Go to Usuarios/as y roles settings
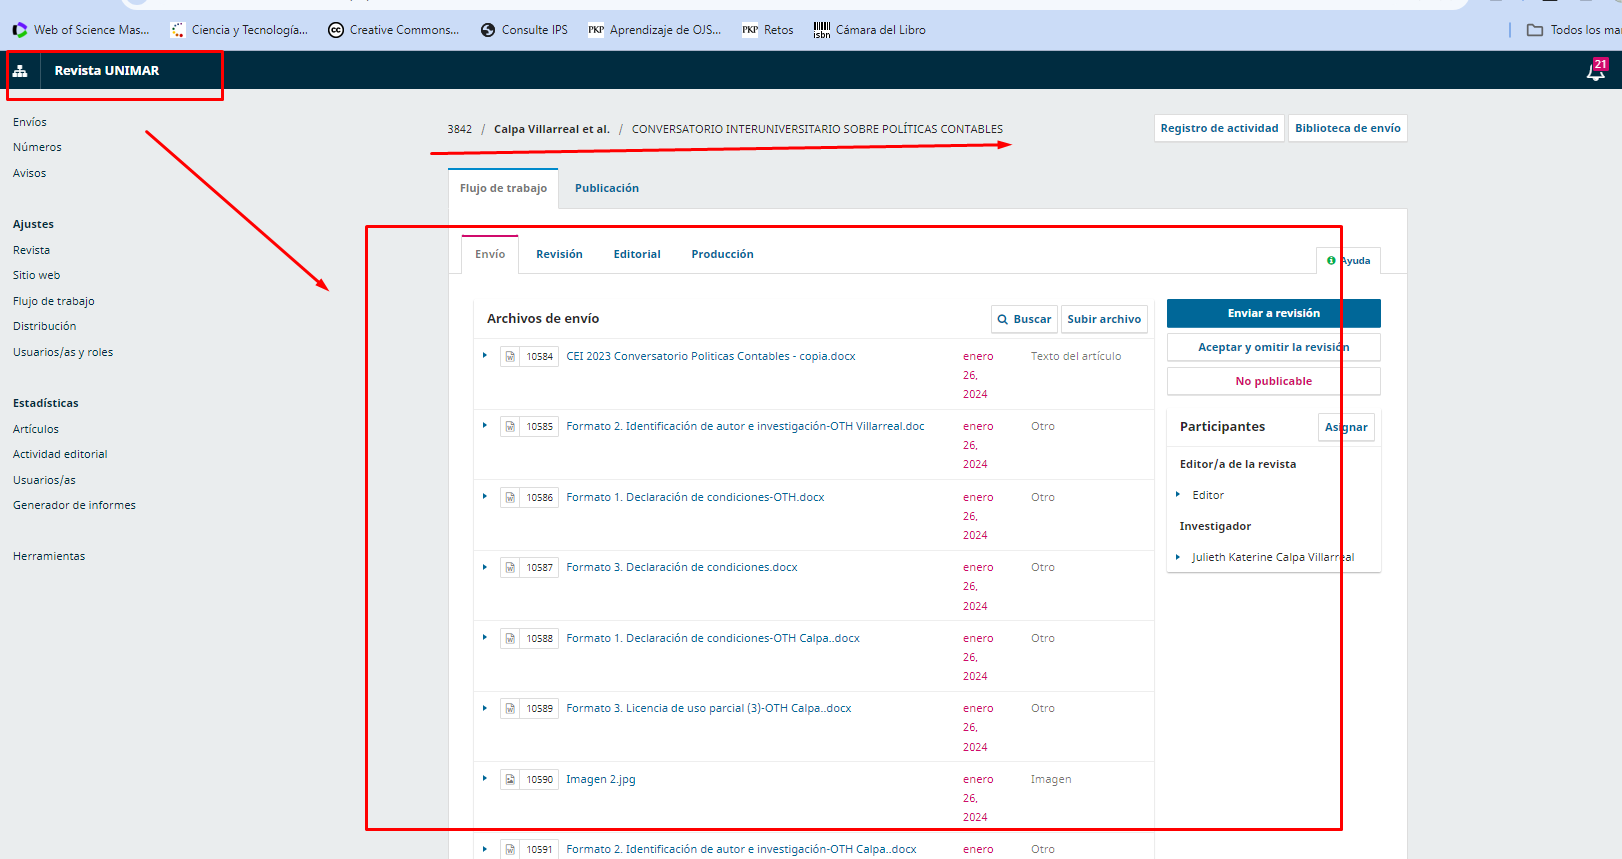The image size is (1622, 859). click(x=63, y=352)
